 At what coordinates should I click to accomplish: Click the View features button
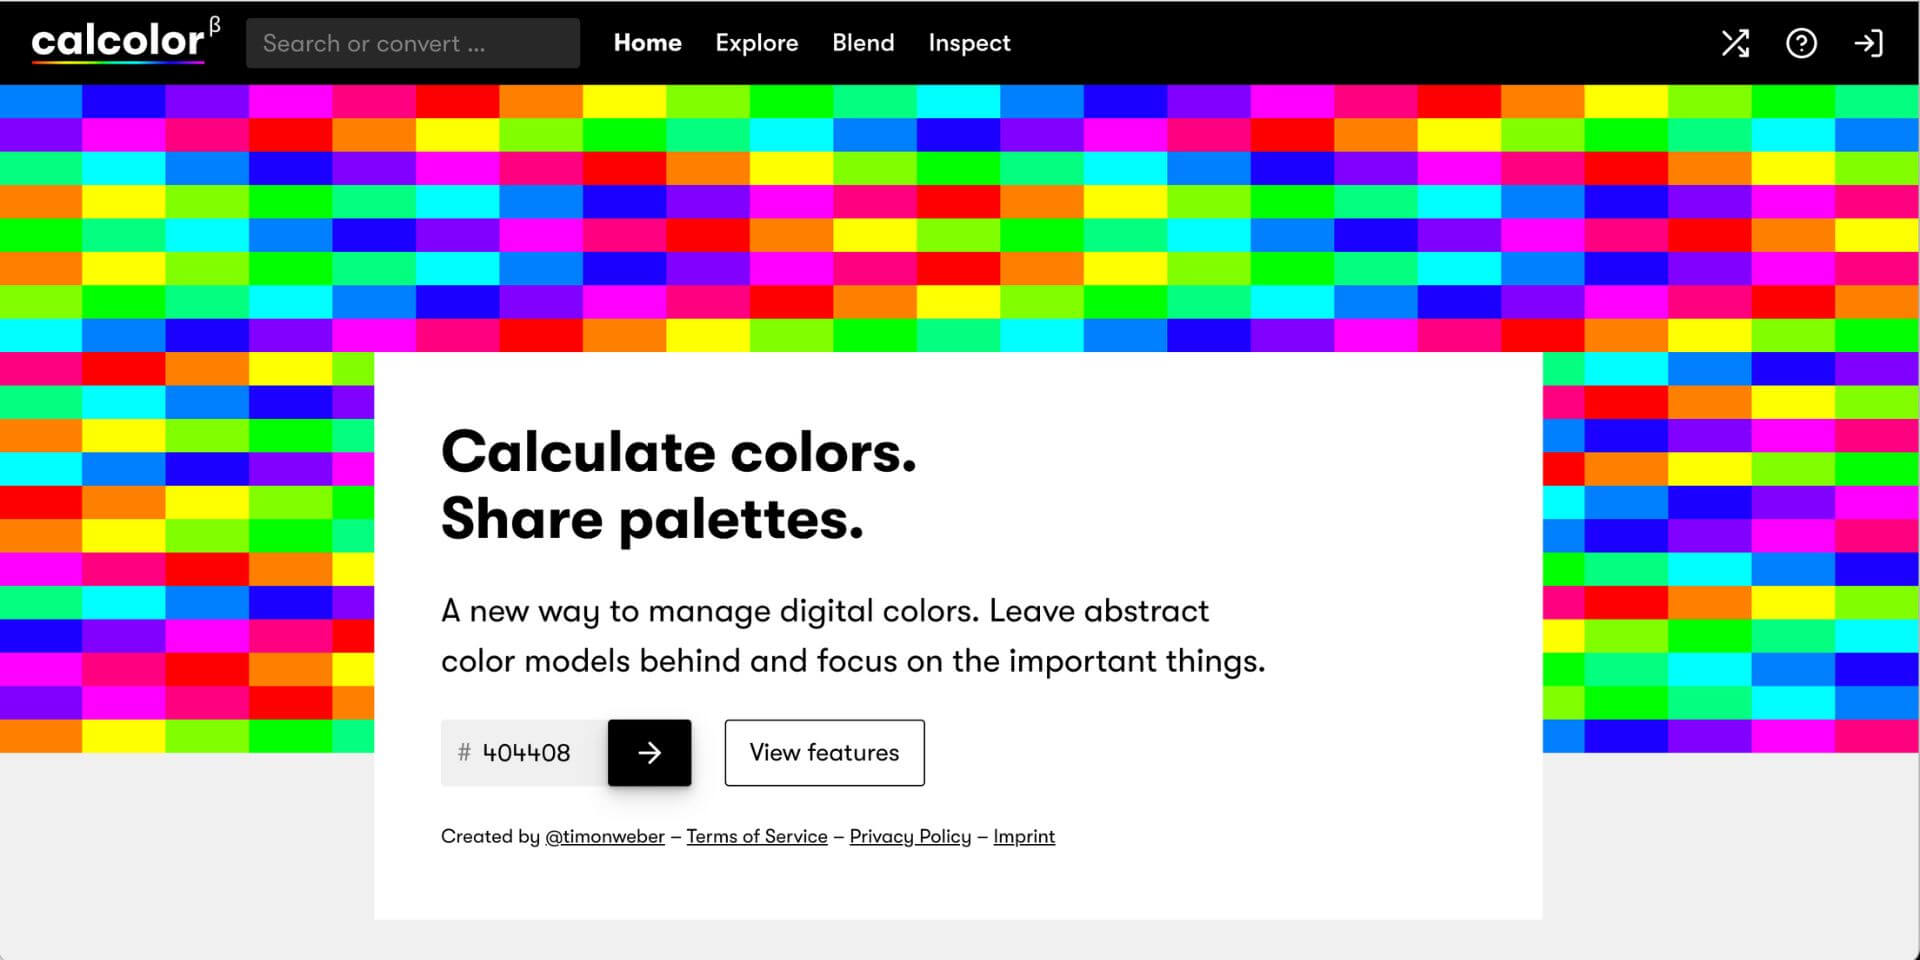point(824,753)
